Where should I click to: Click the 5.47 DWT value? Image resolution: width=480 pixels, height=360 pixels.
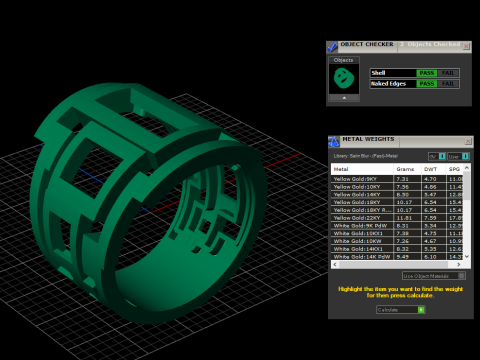coord(430,195)
